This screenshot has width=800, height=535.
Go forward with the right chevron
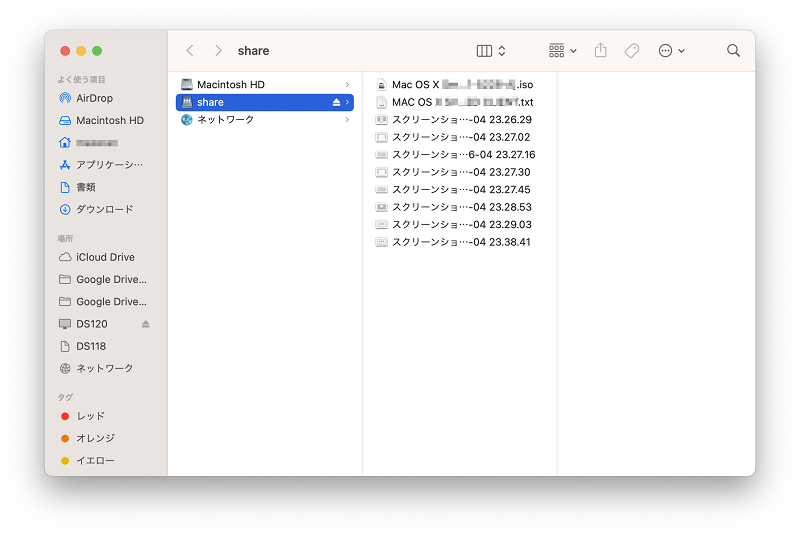coord(218,50)
